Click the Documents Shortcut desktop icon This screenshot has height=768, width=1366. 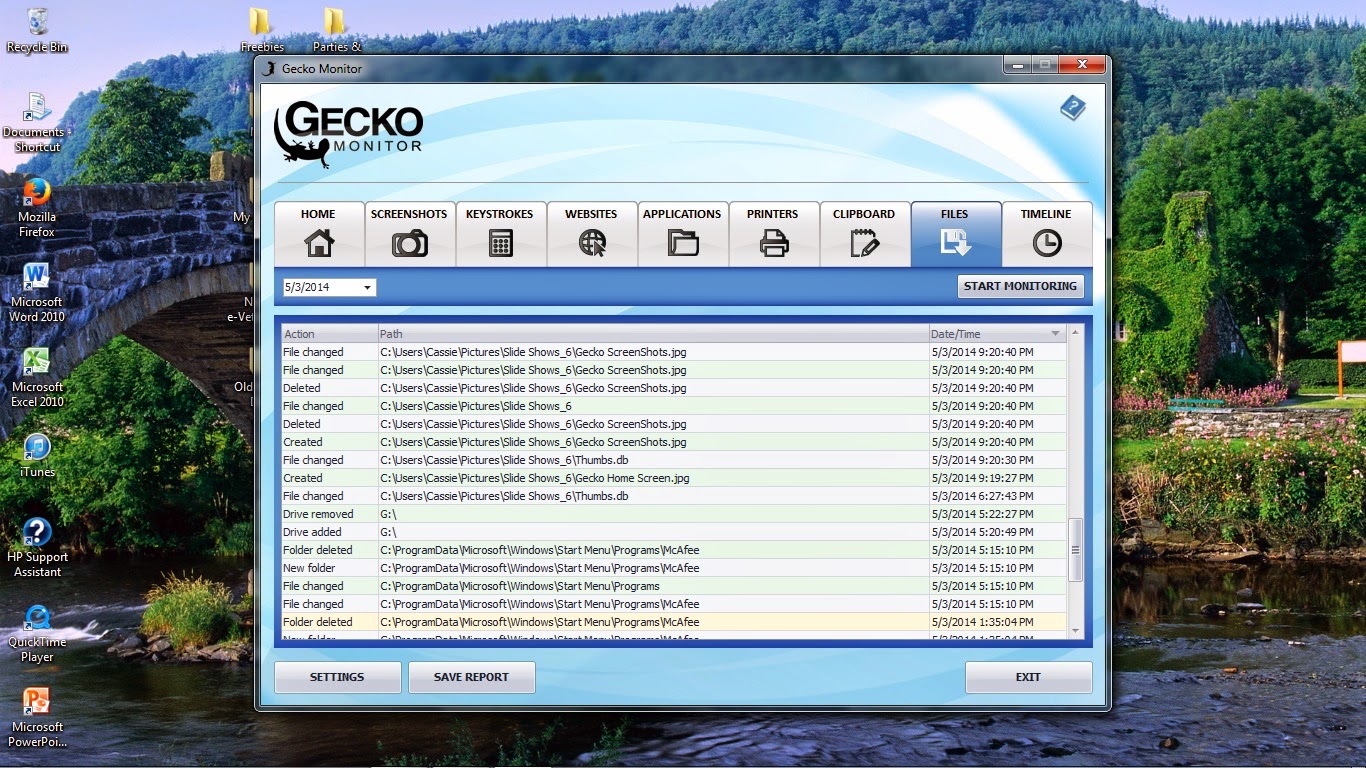37,123
